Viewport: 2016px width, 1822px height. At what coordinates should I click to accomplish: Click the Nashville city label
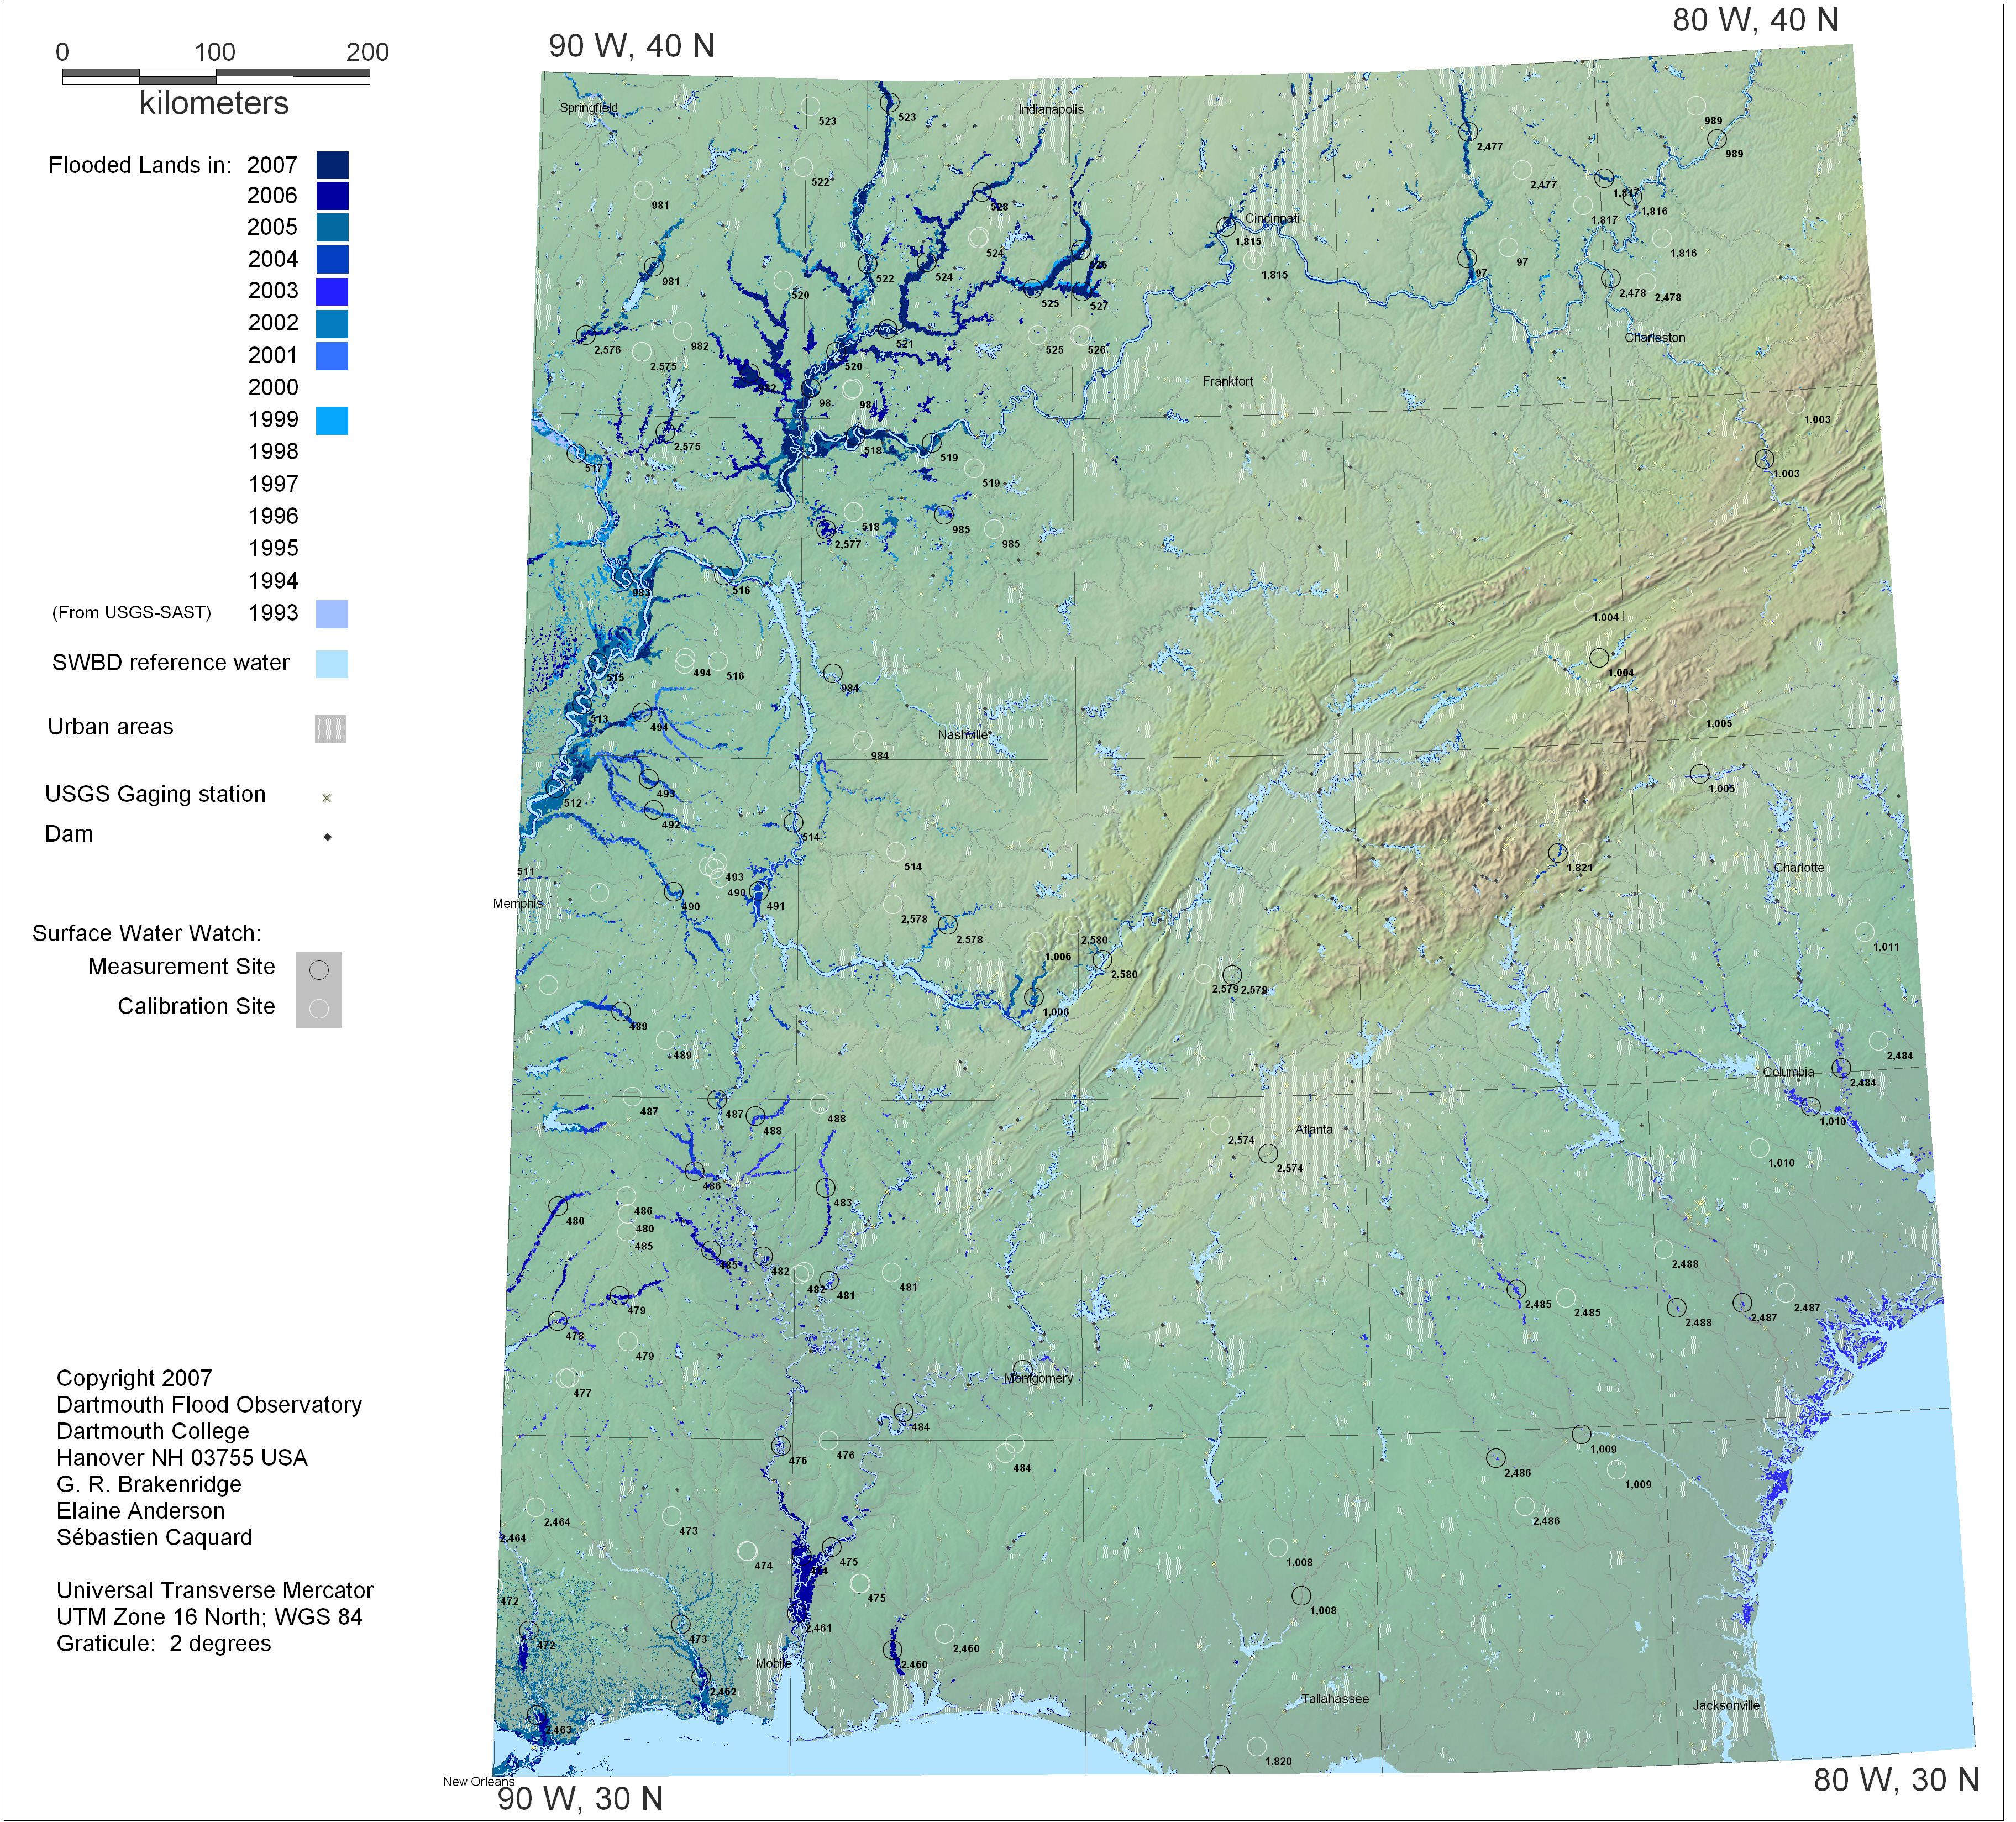point(962,734)
